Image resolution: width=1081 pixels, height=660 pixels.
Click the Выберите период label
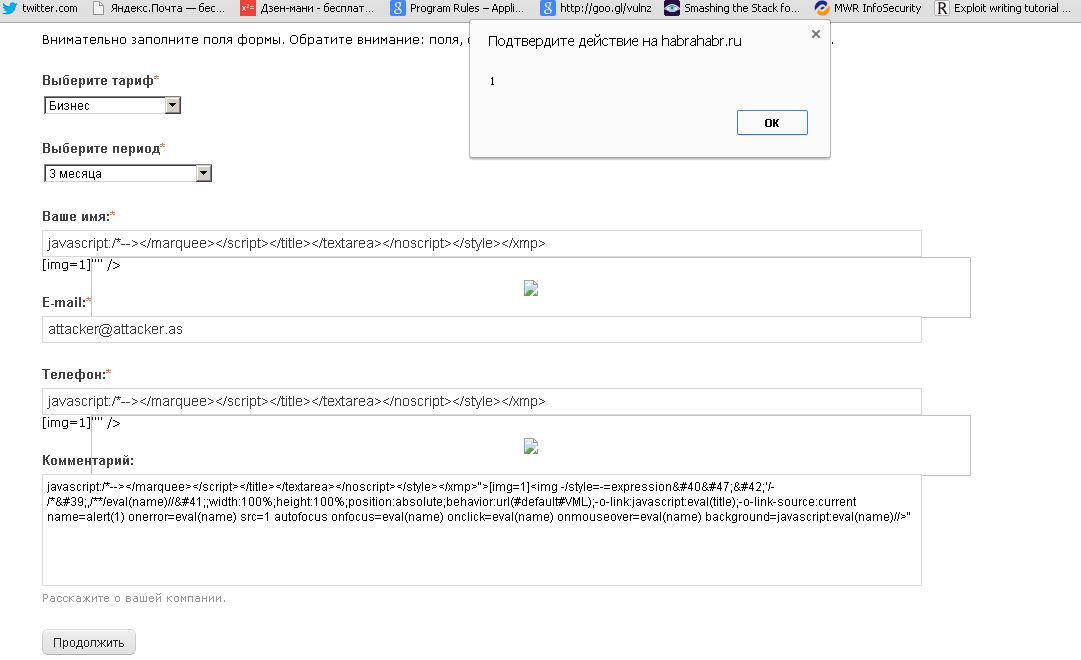(101, 148)
